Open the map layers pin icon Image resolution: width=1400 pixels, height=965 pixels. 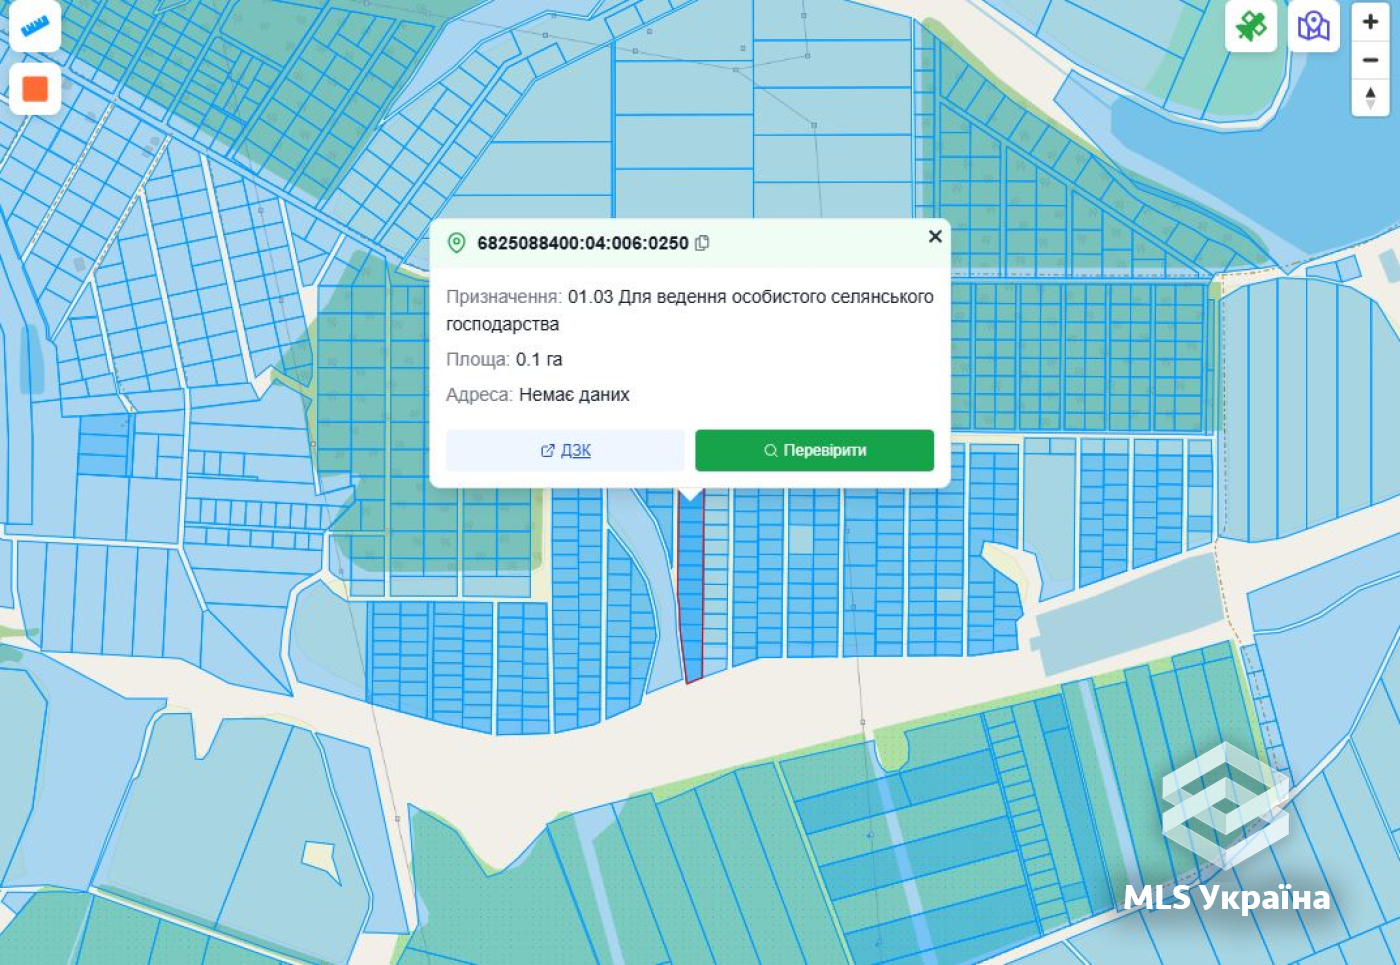pos(1313,26)
